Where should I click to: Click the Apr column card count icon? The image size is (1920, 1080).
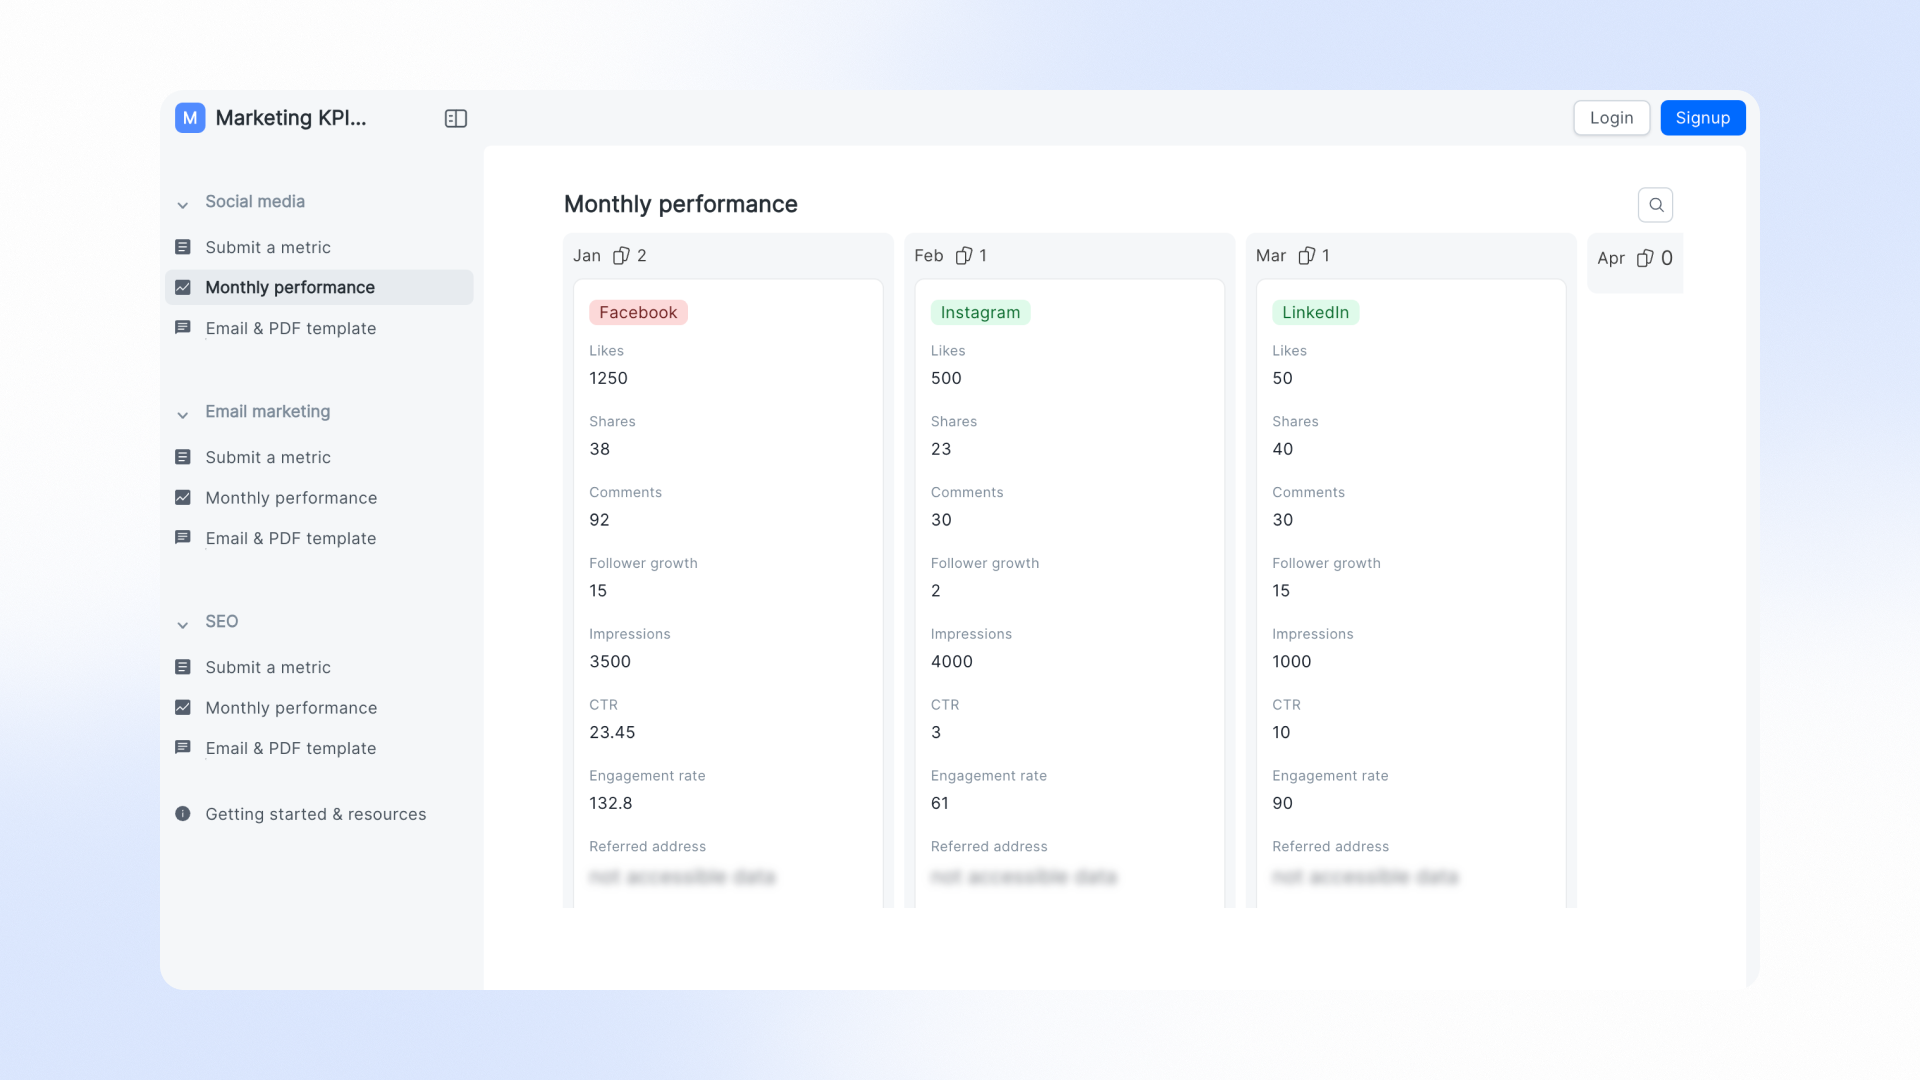[1645, 258]
